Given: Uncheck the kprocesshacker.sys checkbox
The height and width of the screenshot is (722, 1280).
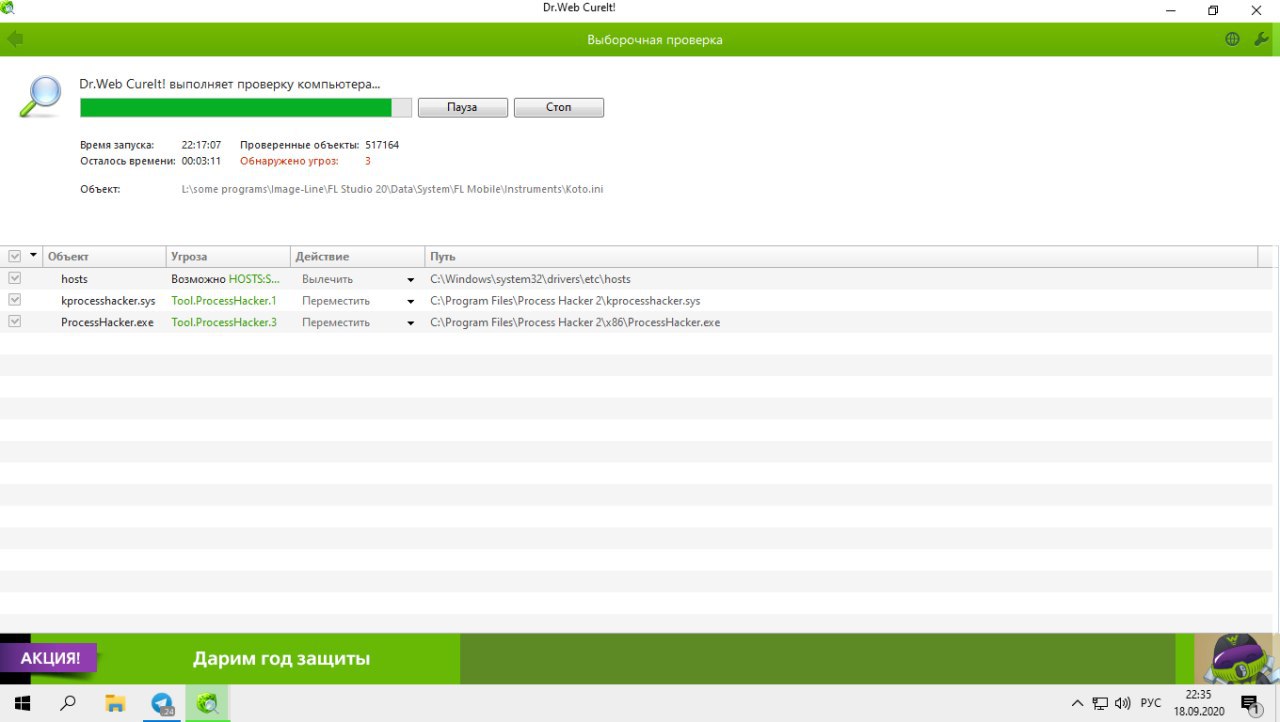Looking at the screenshot, I should tap(14, 300).
